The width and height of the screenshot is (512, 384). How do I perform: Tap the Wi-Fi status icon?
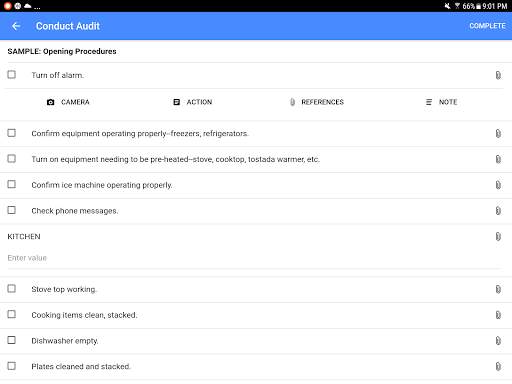tap(457, 6)
